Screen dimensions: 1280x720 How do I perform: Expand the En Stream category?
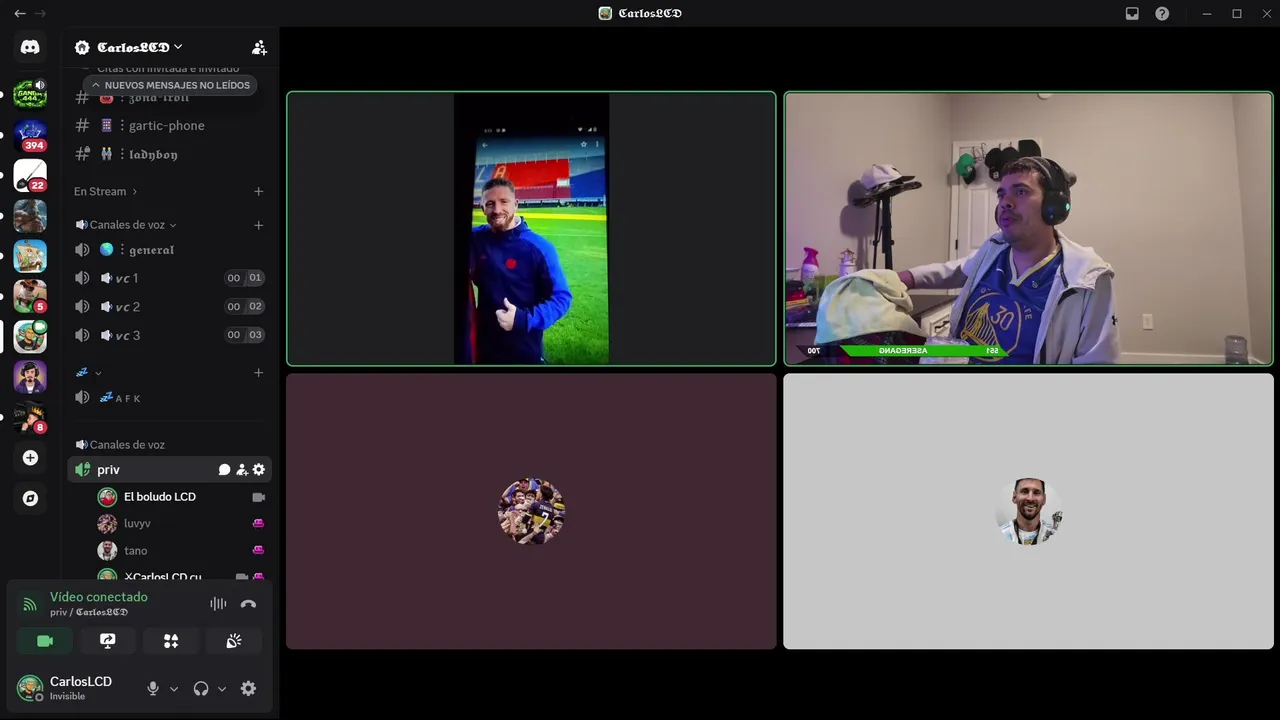point(105,191)
